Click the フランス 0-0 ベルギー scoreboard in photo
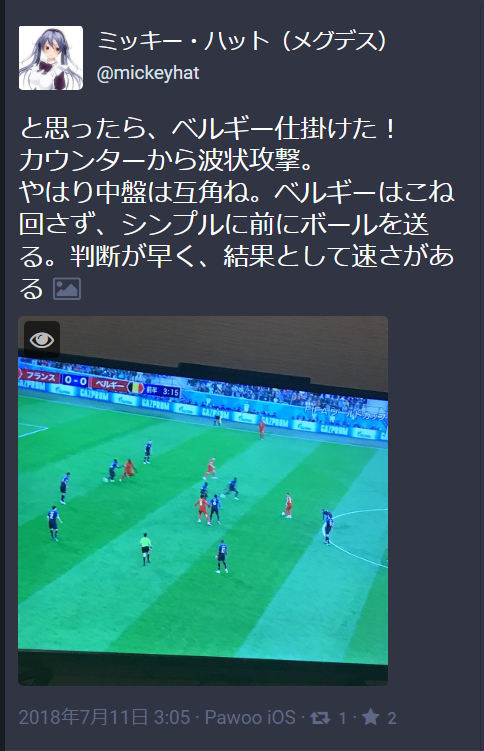The width and height of the screenshot is (484, 751). [x=100, y=383]
